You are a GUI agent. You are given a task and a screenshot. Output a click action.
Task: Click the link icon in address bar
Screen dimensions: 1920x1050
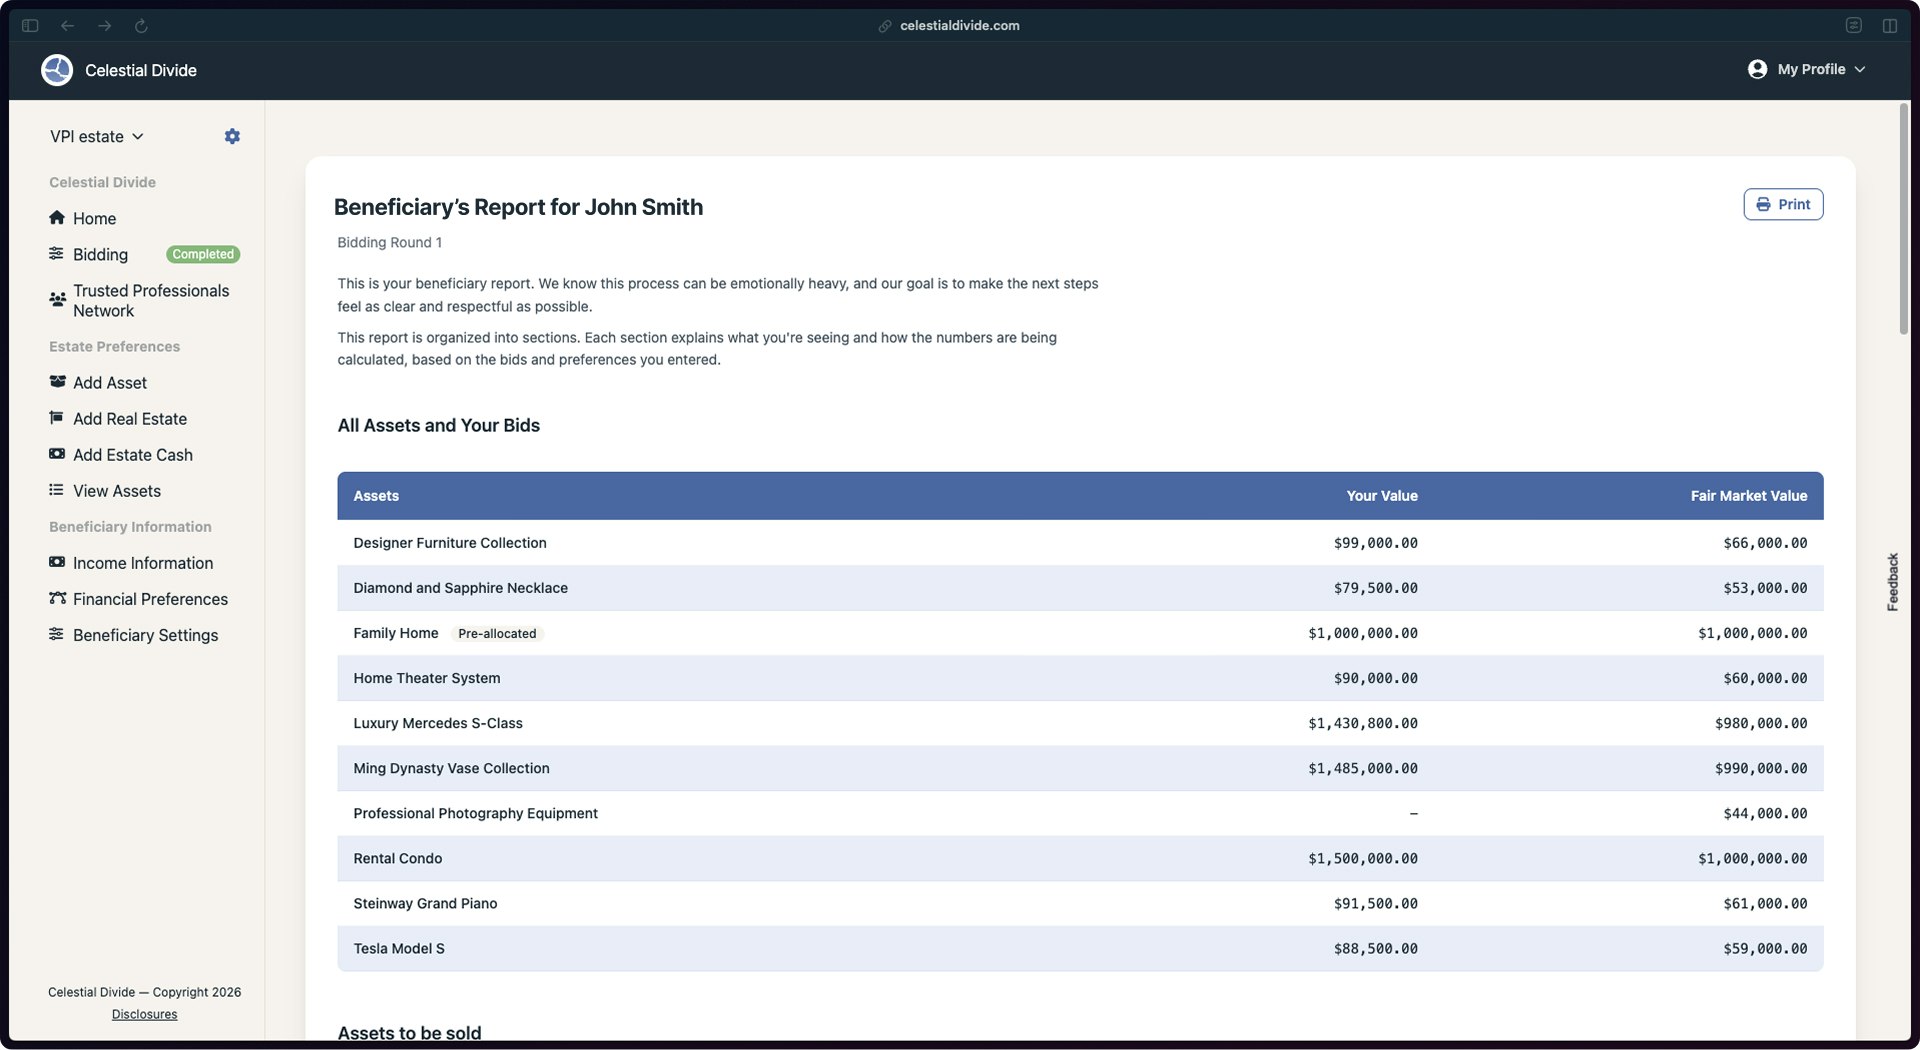tap(885, 26)
